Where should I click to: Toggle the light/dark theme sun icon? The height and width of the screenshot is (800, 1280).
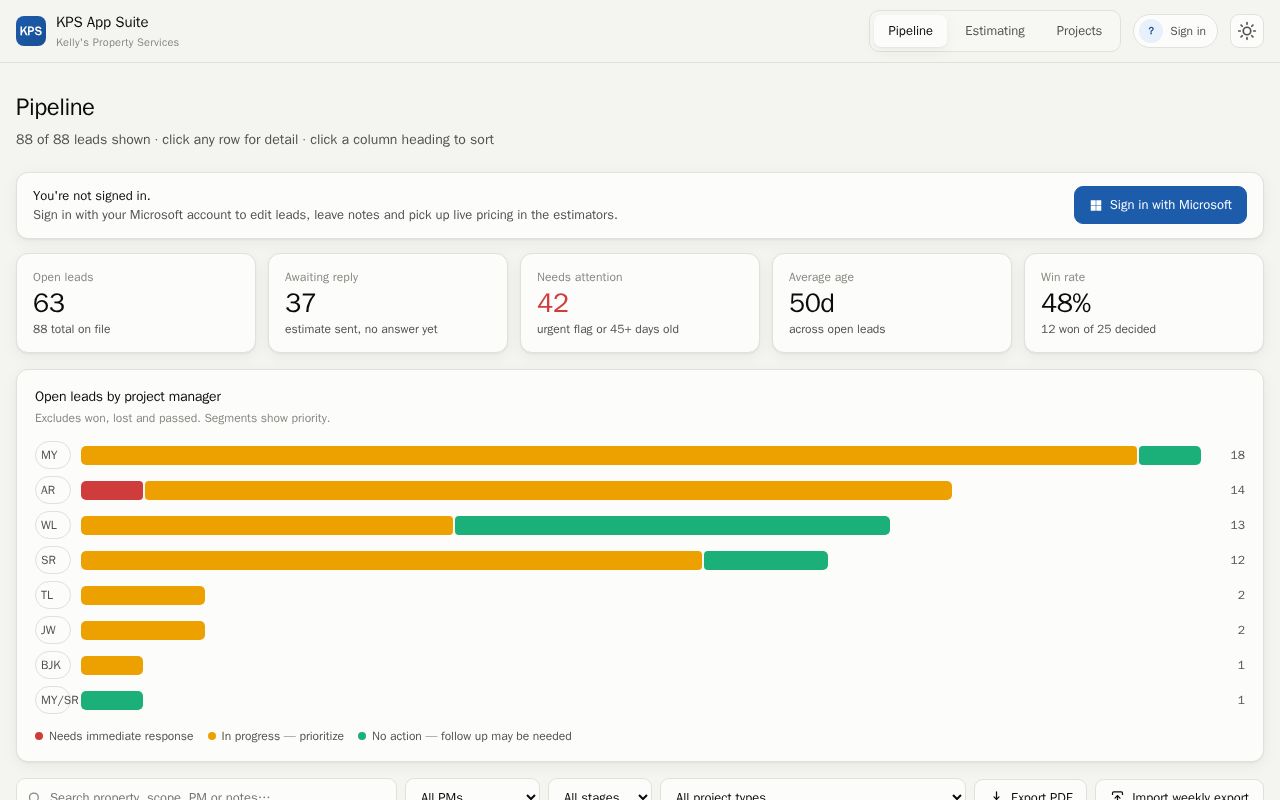[x=1247, y=31]
